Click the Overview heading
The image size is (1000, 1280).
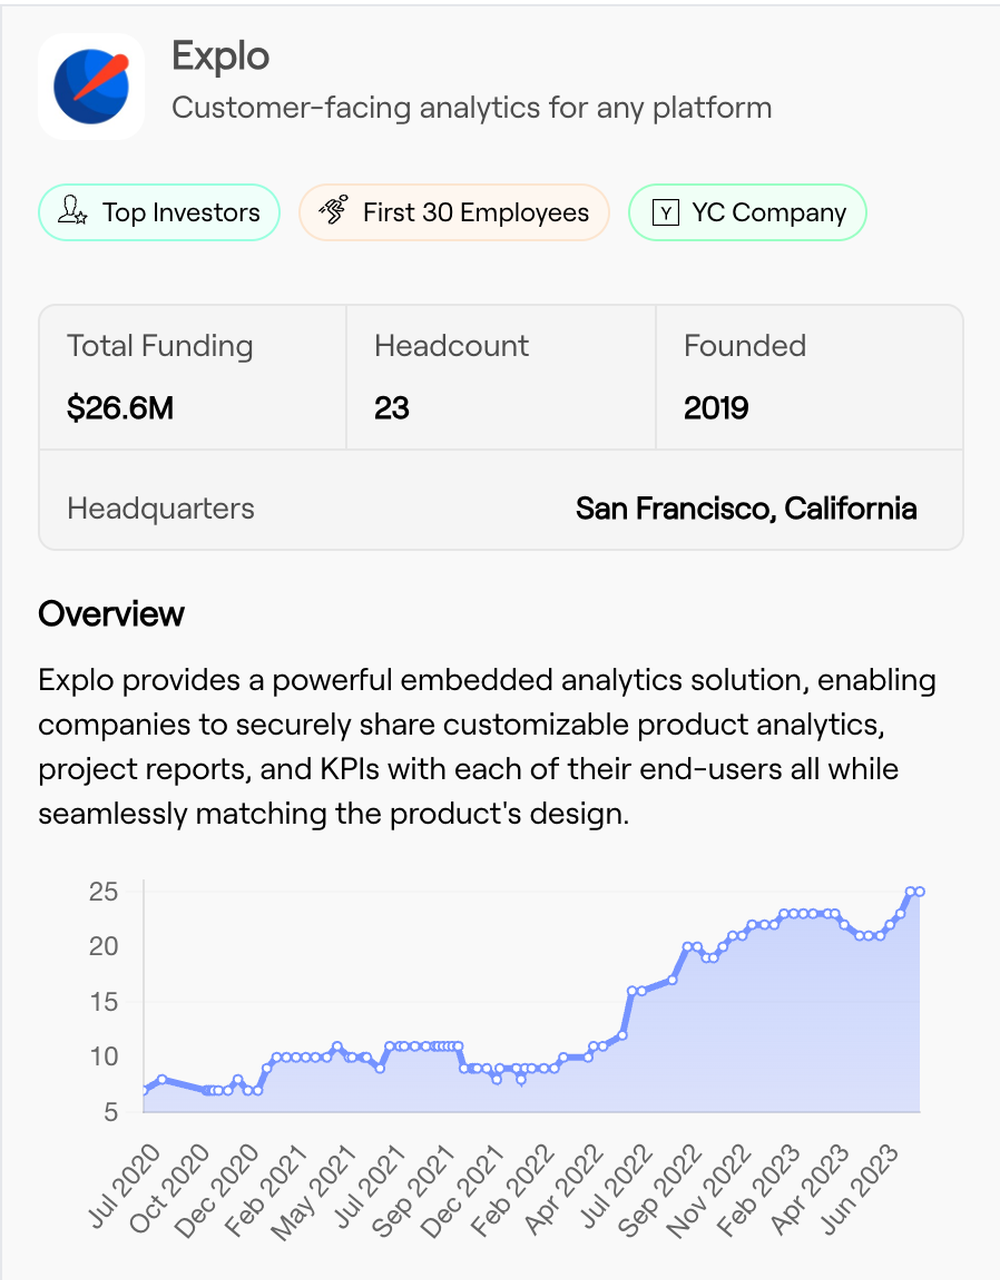(111, 614)
